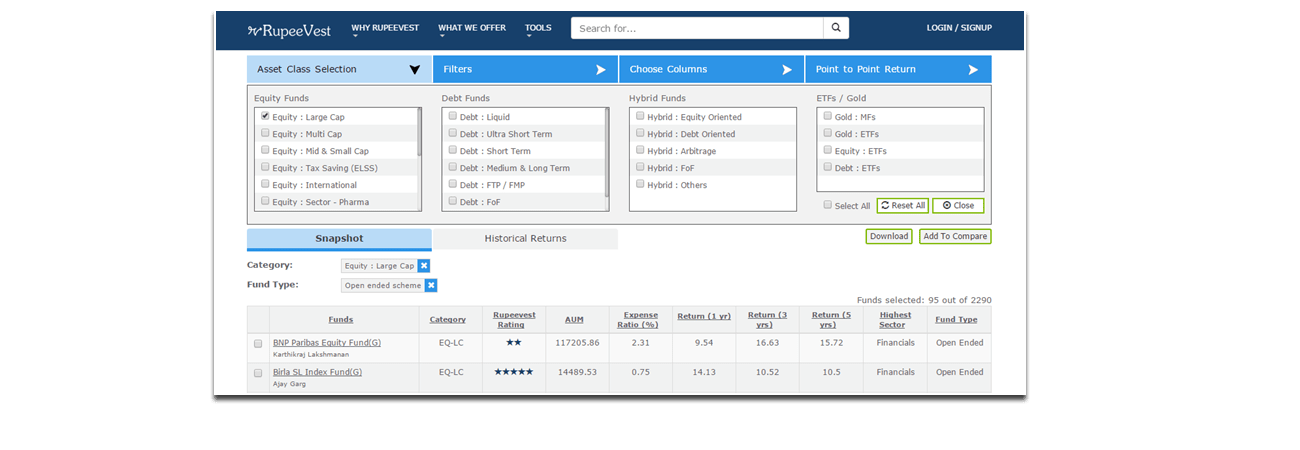The width and height of the screenshot is (1300, 450).
Task: Open BNP Paribas Equity Fund(G) link
Action: point(327,342)
